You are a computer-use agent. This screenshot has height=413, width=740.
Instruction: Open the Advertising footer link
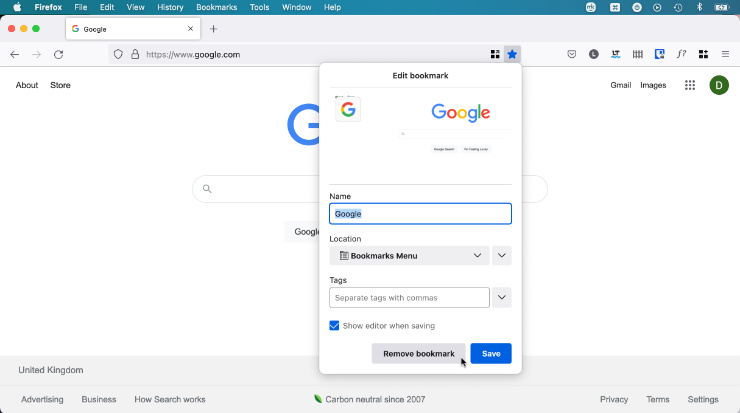[42, 399]
